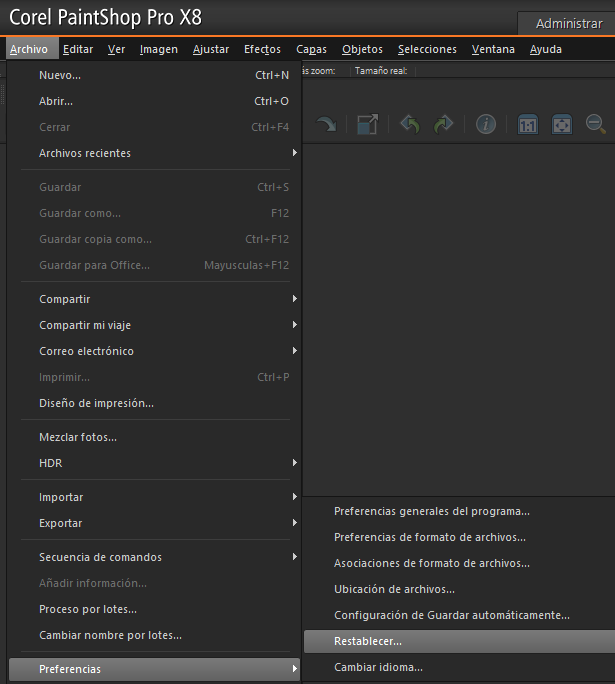615x684 pixels.
Task: Open the Selecciones menu
Action: pos(427,49)
